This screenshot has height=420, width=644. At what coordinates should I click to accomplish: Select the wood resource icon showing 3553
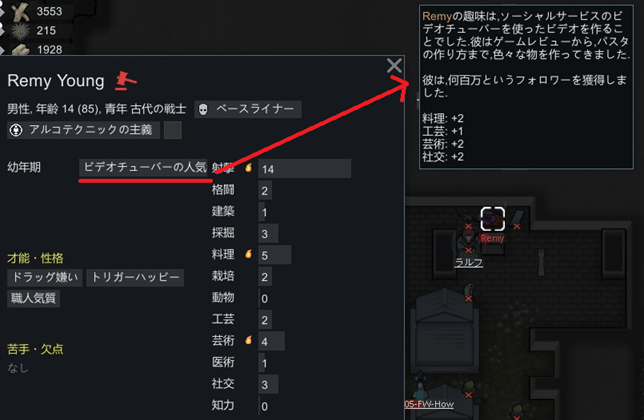coord(20,11)
